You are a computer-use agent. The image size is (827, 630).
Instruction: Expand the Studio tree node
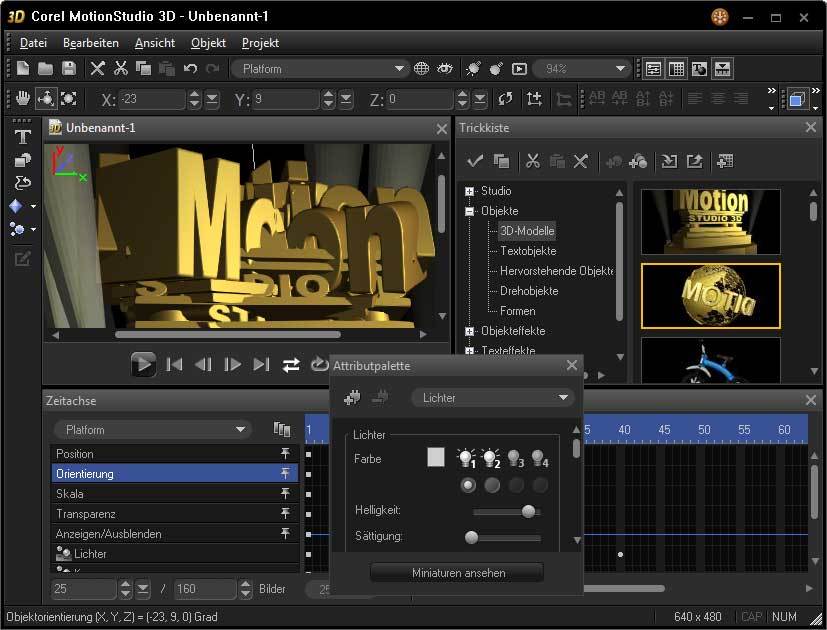pos(469,191)
